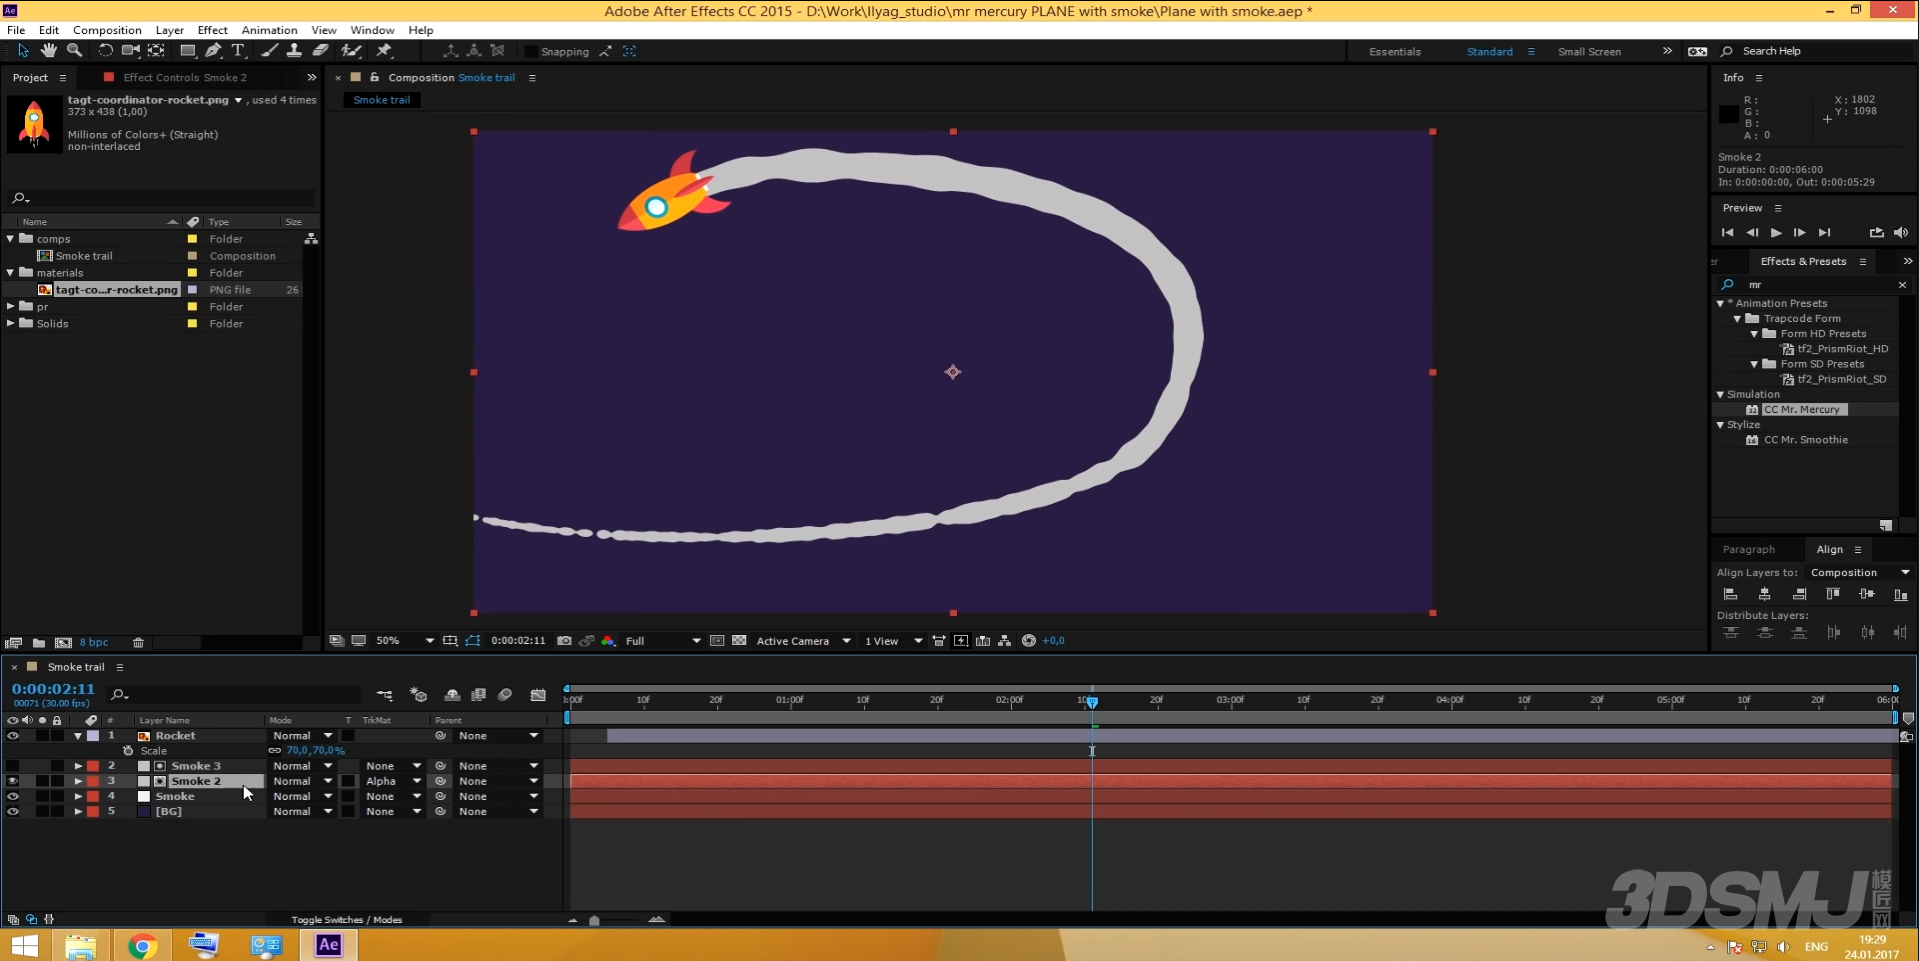Toggle mask and shape path visibility

point(473,641)
